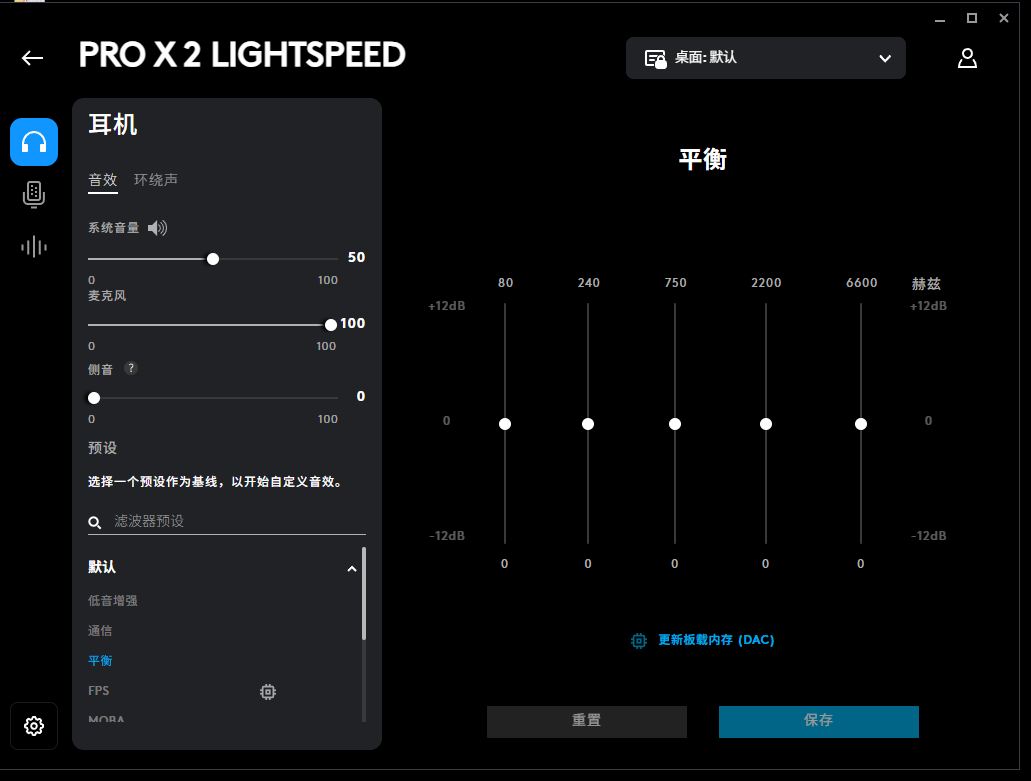Select the FPS preset
Image resolution: width=1031 pixels, height=781 pixels.
[x=99, y=690]
